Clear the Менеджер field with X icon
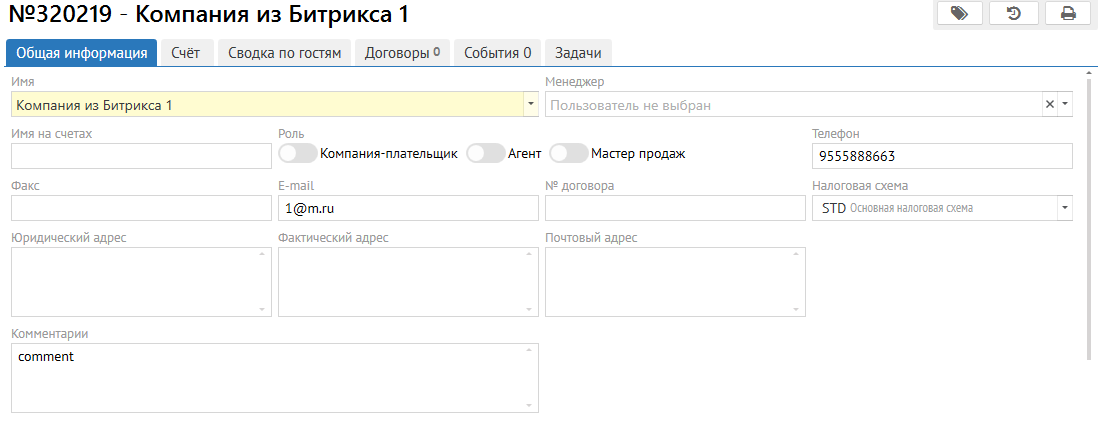Screen dimensions: 1105x423 [x=1049, y=104]
